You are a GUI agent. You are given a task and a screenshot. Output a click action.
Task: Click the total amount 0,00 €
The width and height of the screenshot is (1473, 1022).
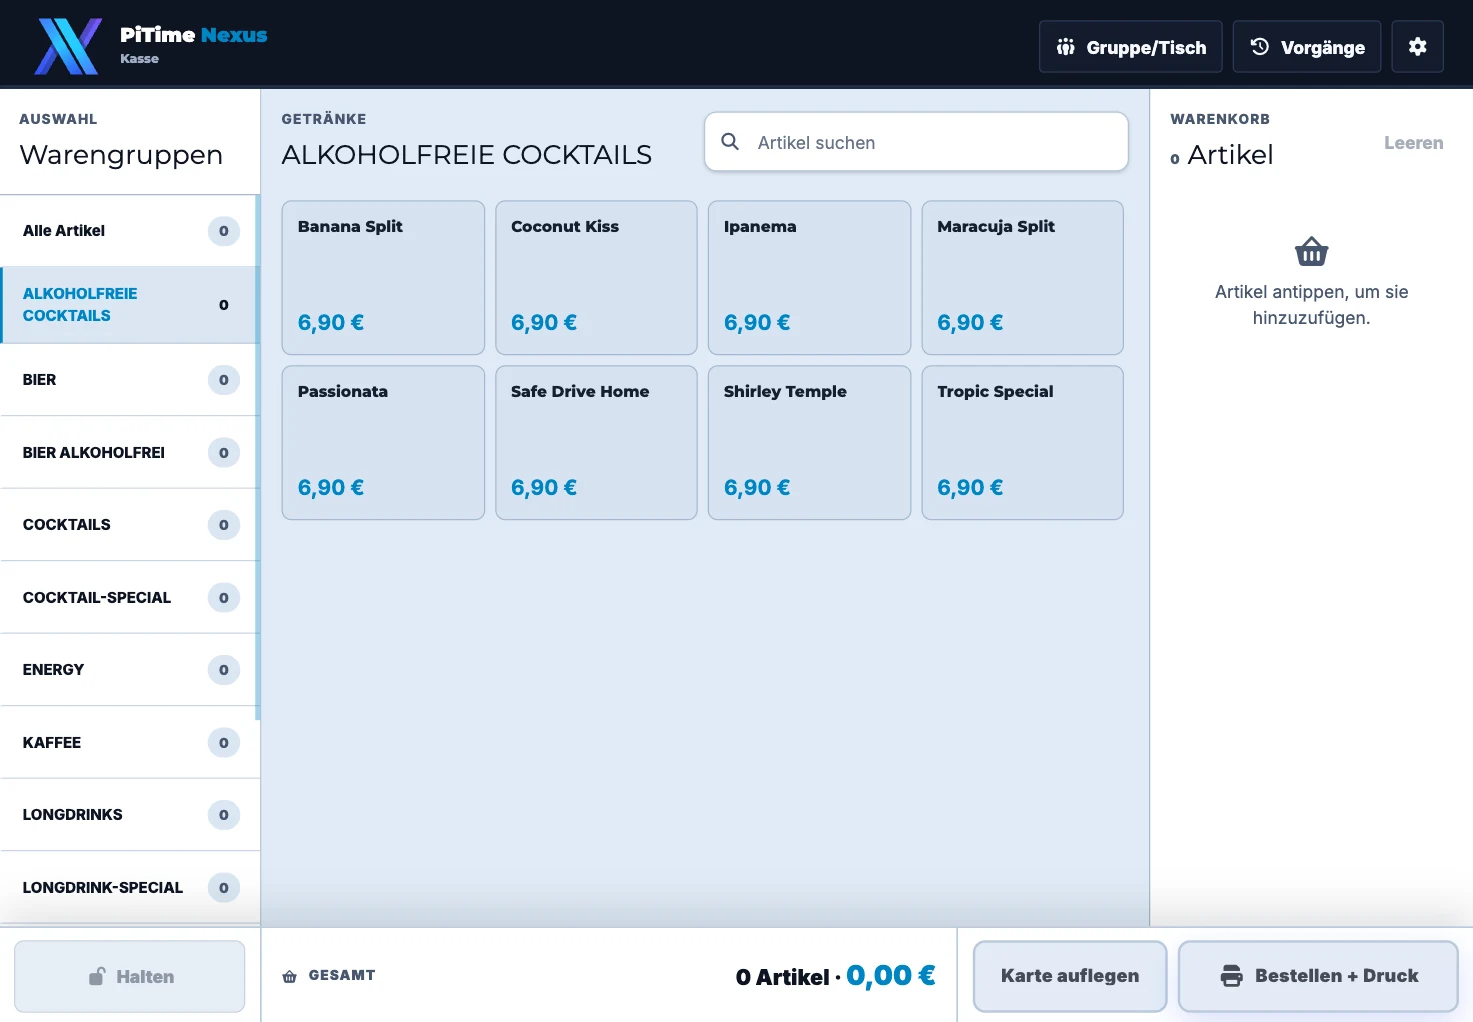pyautogui.click(x=891, y=975)
